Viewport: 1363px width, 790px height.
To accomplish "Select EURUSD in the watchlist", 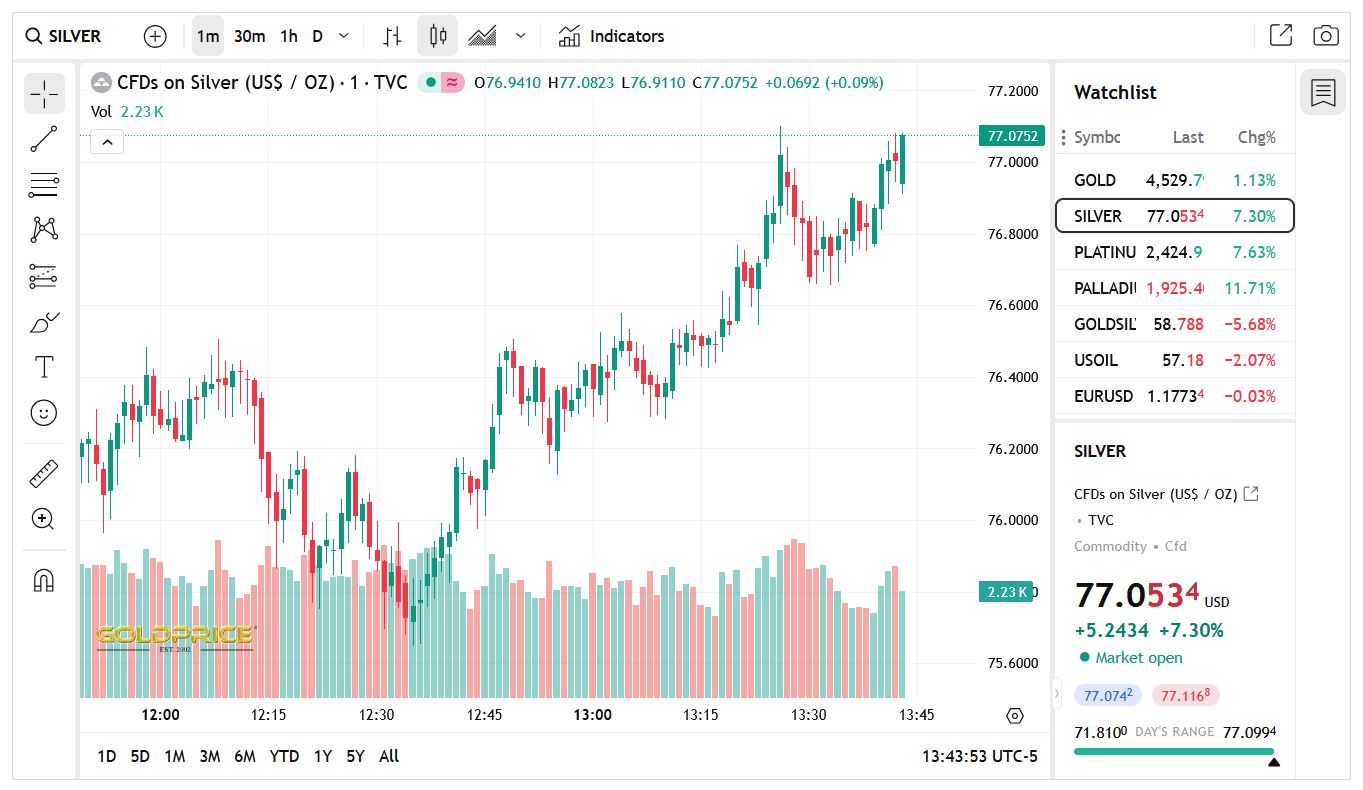I will coord(1175,396).
